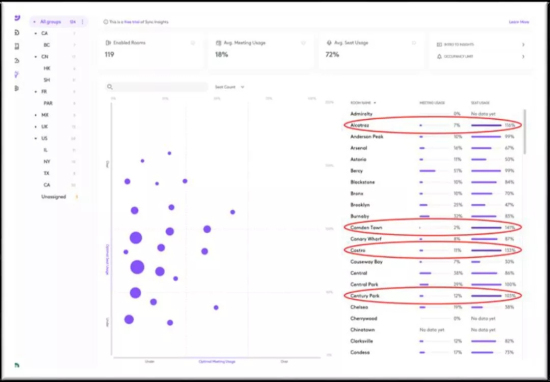Select the Admiralty room row
This screenshot has height=382, width=550.
(x=433, y=114)
